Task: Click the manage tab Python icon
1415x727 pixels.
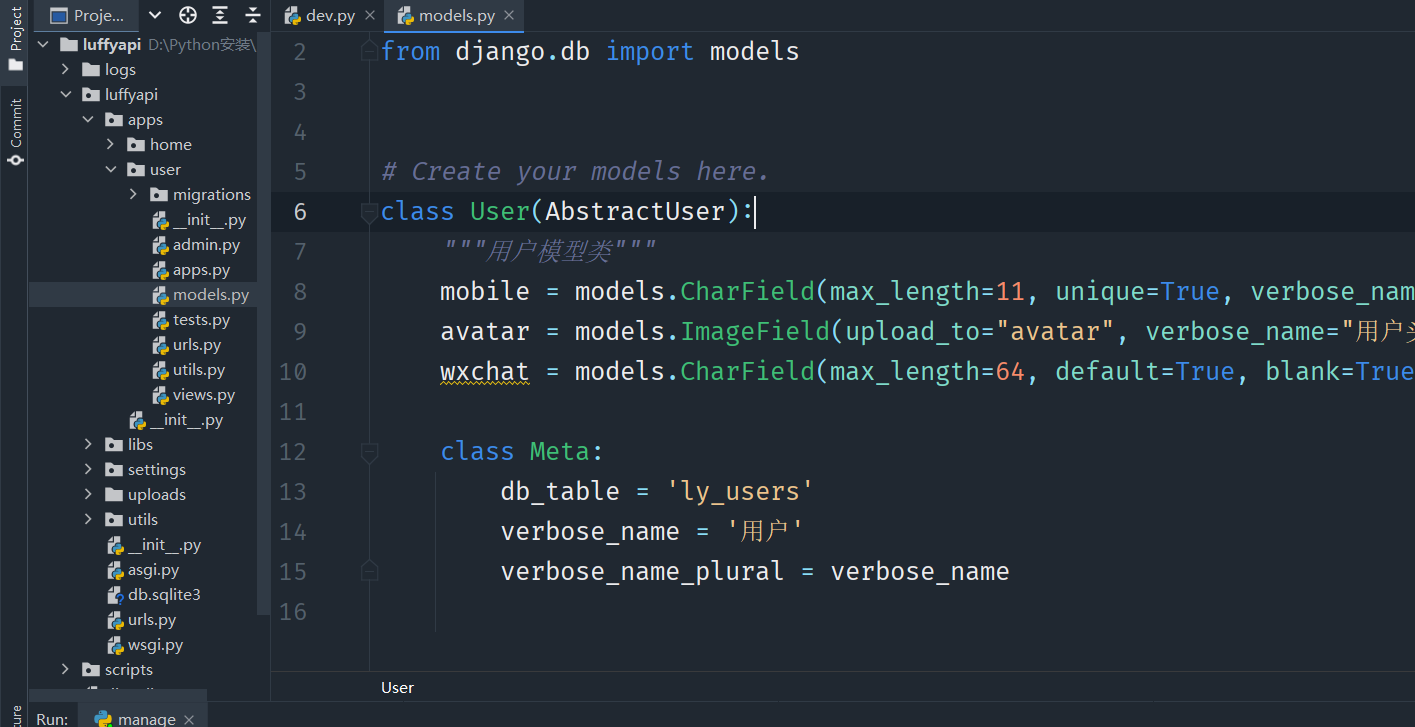Action: [x=103, y=719]
